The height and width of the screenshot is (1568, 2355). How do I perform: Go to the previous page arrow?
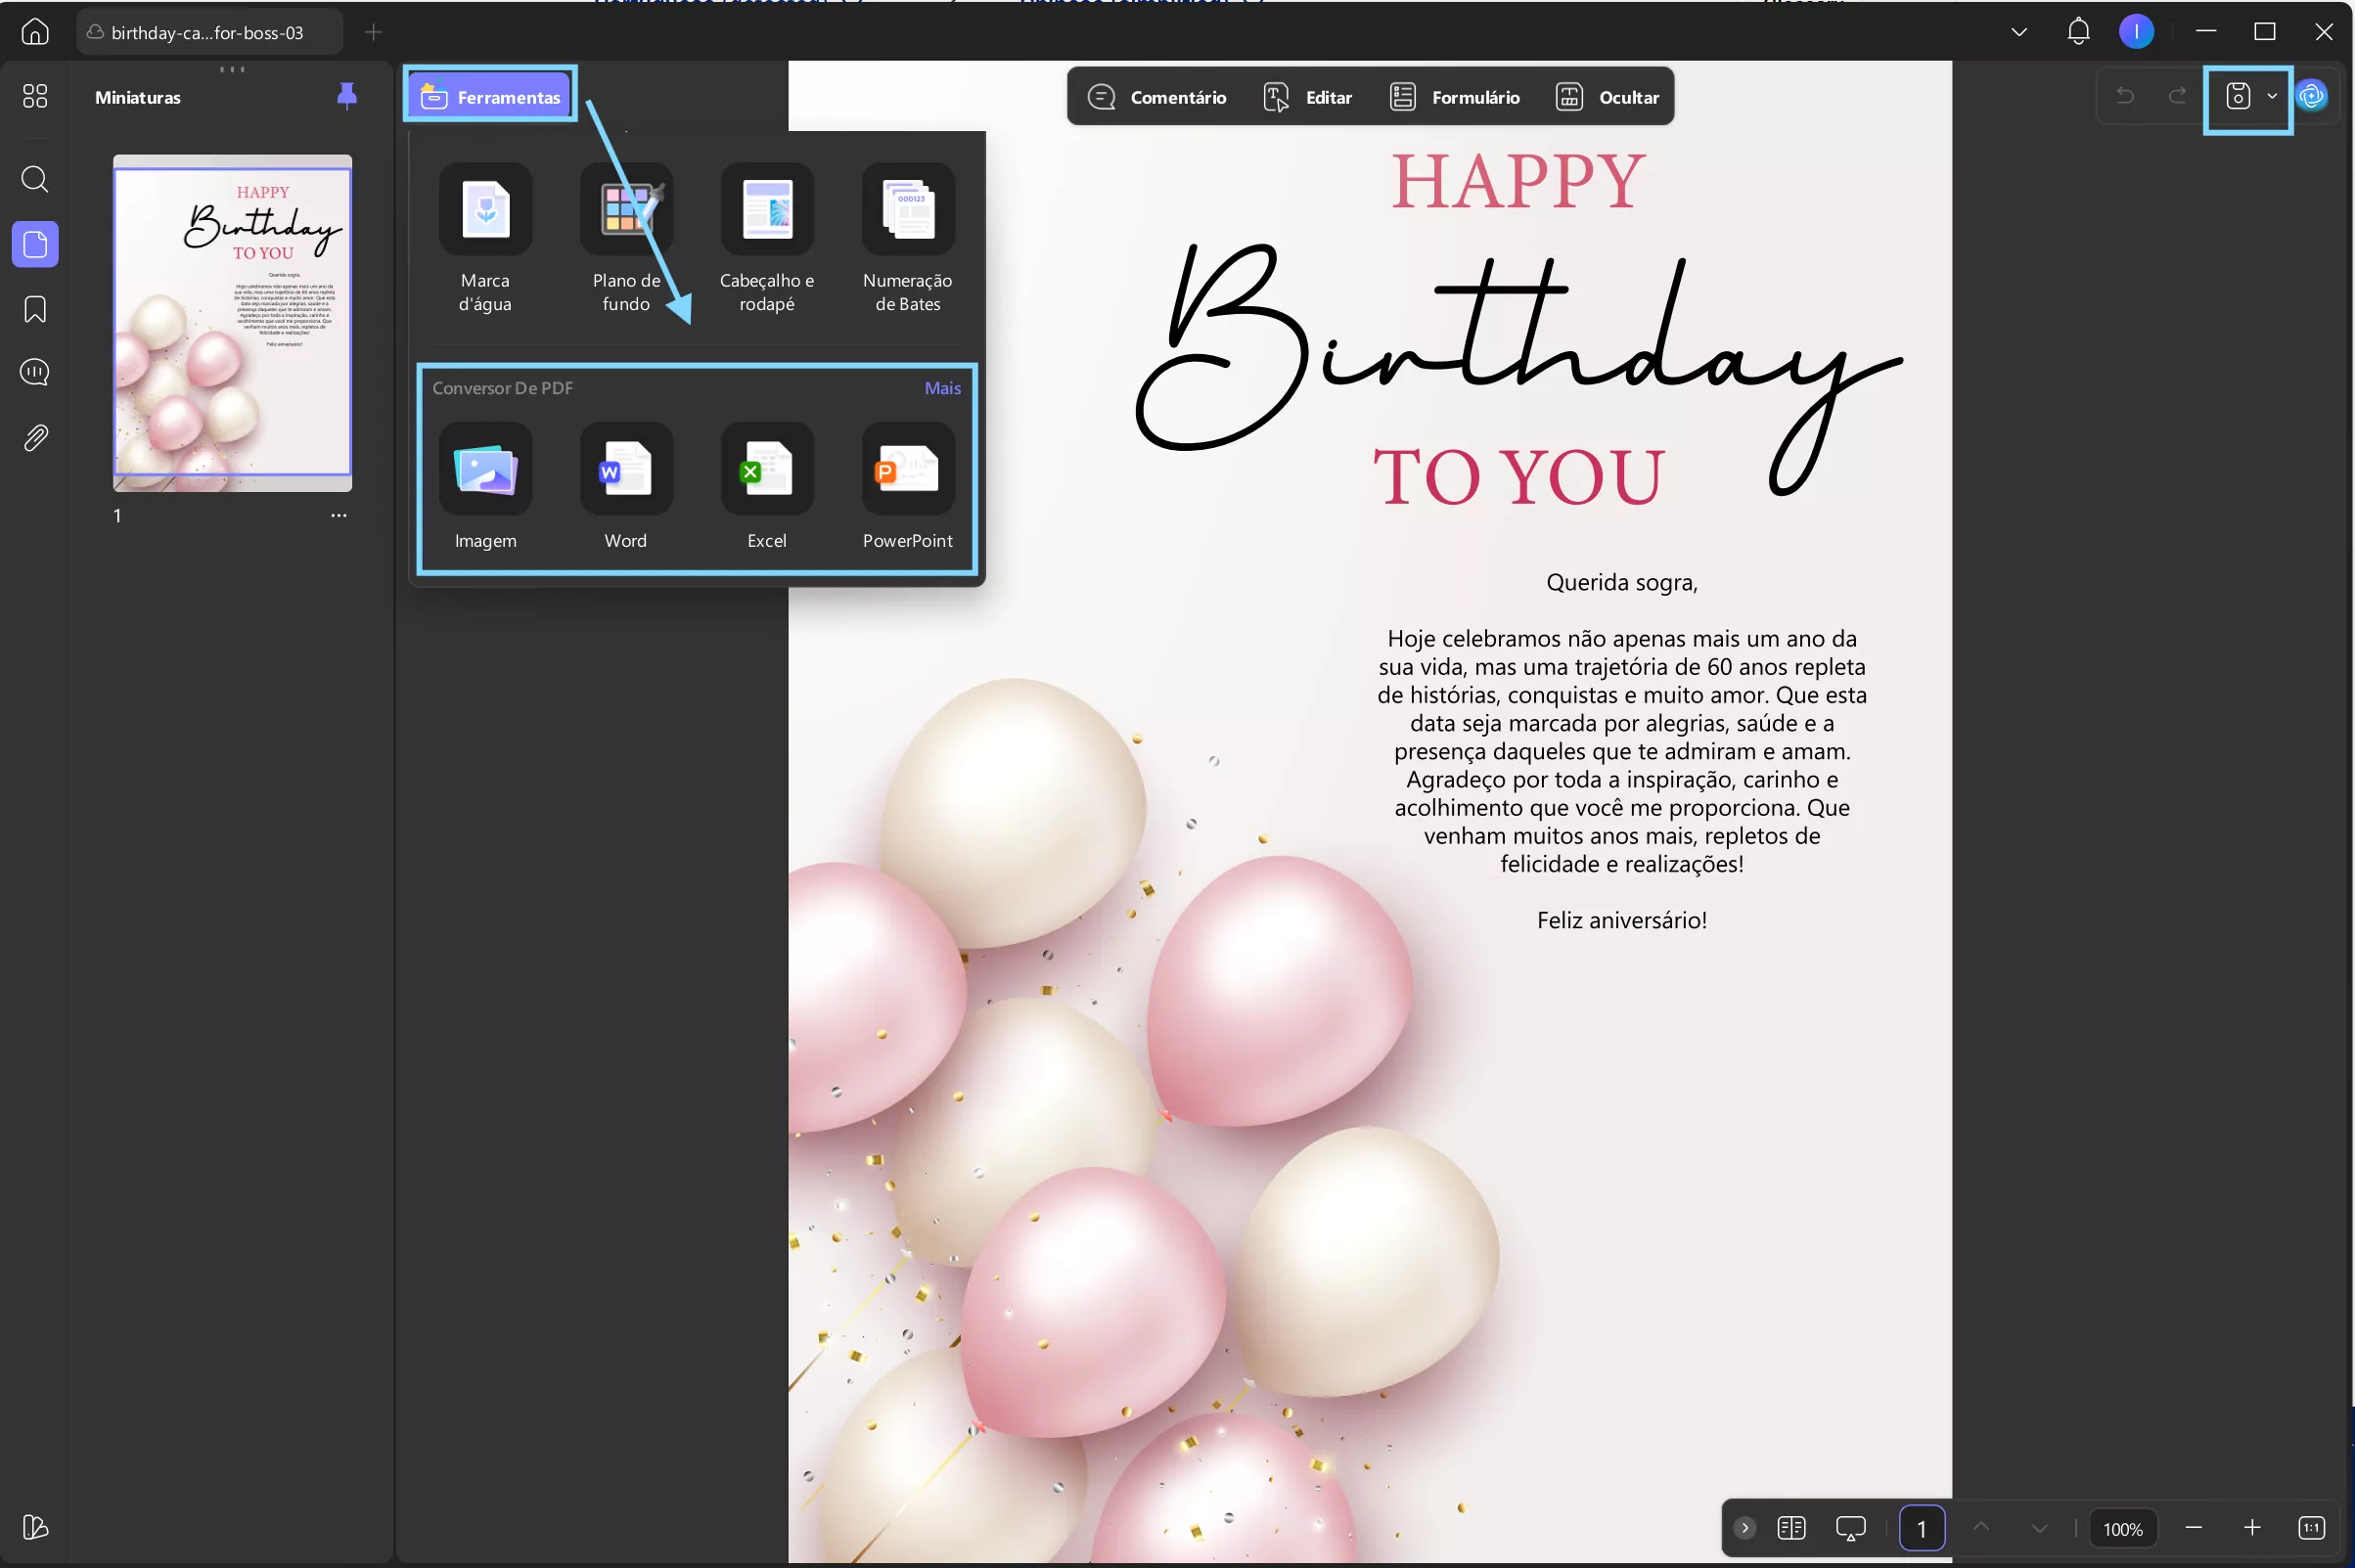pyautogui.click(x=1980, y=1526)
